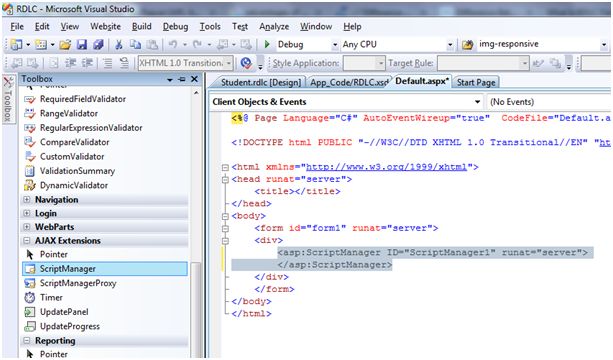The height and width of the screenshot is (360, 613).
Task: Click the validation check globe icon
Action: (x=246, y=63)
